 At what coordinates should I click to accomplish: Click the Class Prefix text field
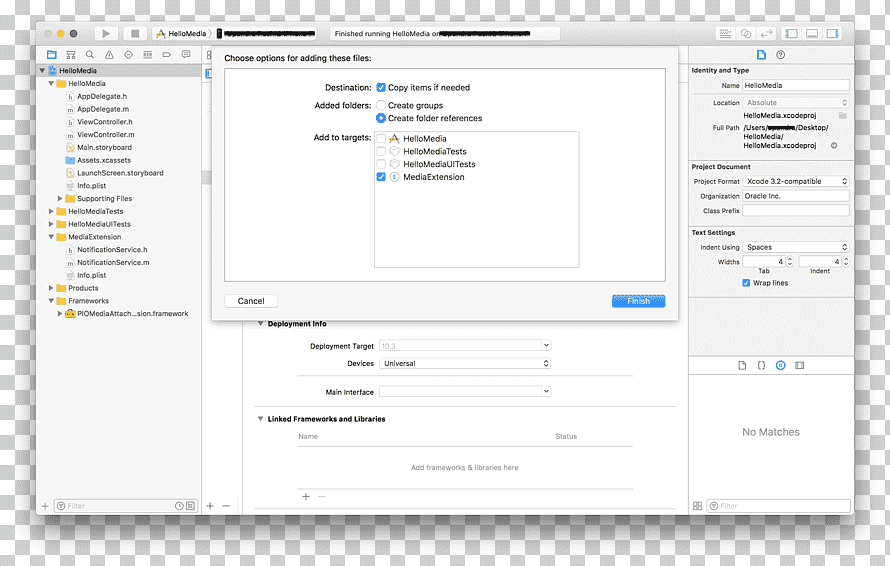tap(796, 211)
